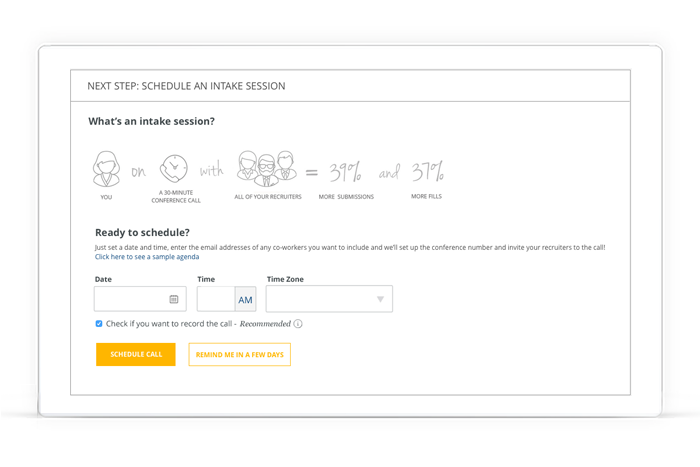Focus the Date input field

click(x=140, y=299)
